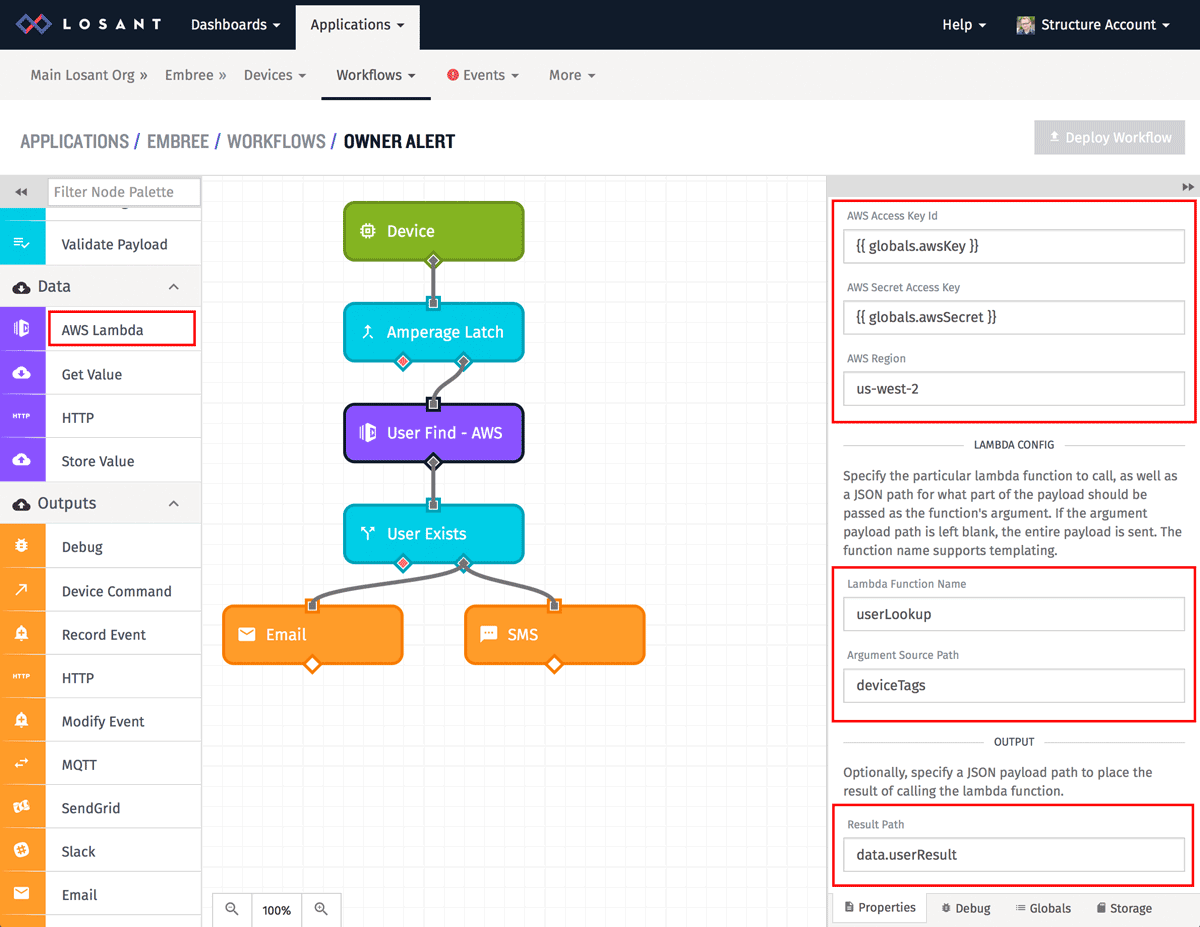Screen dimensions: 1200x927
Task: Click the SendGrid node icon
Action: pos(22,806)
